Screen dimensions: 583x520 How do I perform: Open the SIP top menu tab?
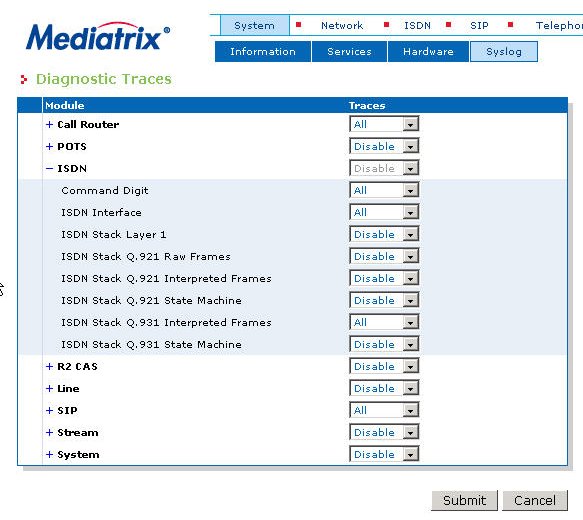(x=479, y=26)
